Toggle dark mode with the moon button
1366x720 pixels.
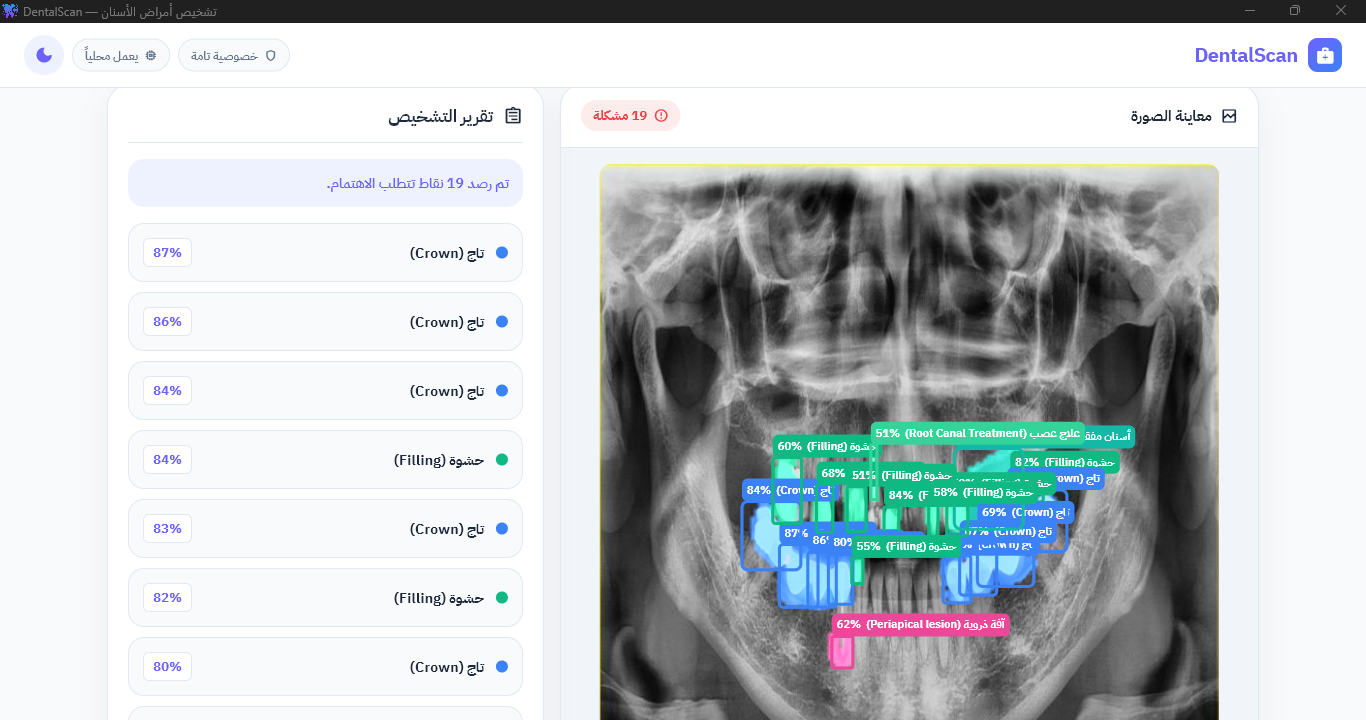pos(44,55)
